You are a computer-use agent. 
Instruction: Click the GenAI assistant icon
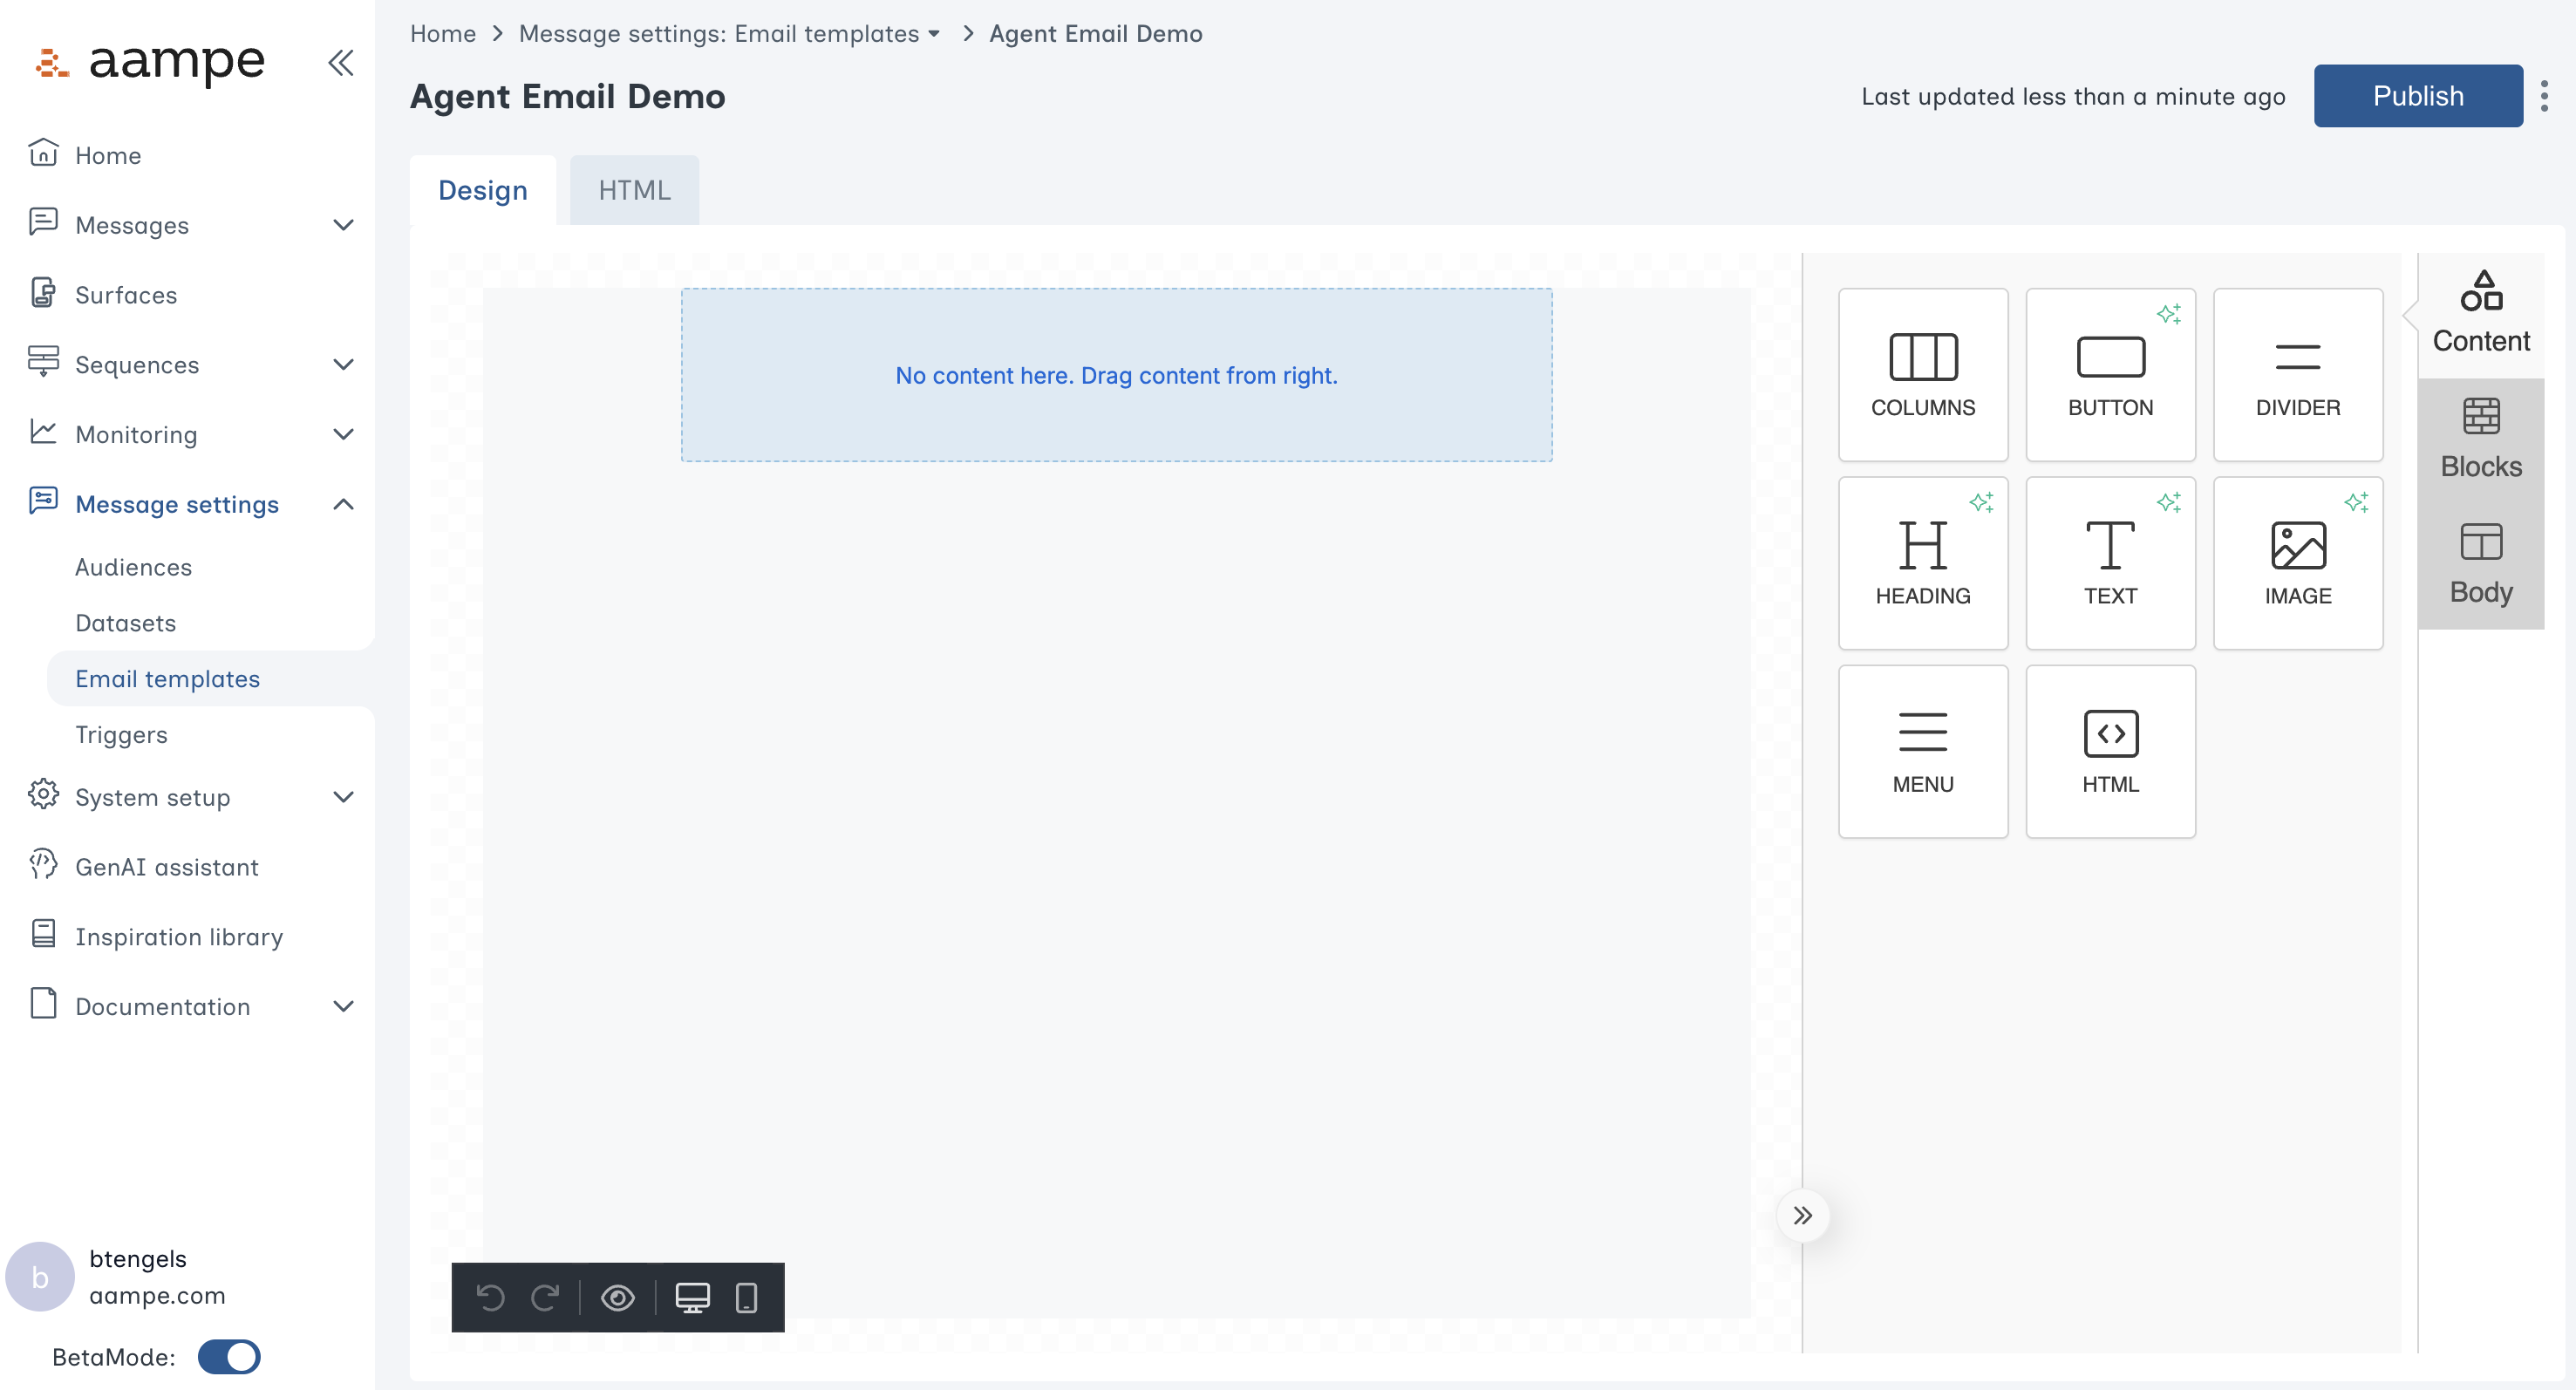click(x=43, y=865)
